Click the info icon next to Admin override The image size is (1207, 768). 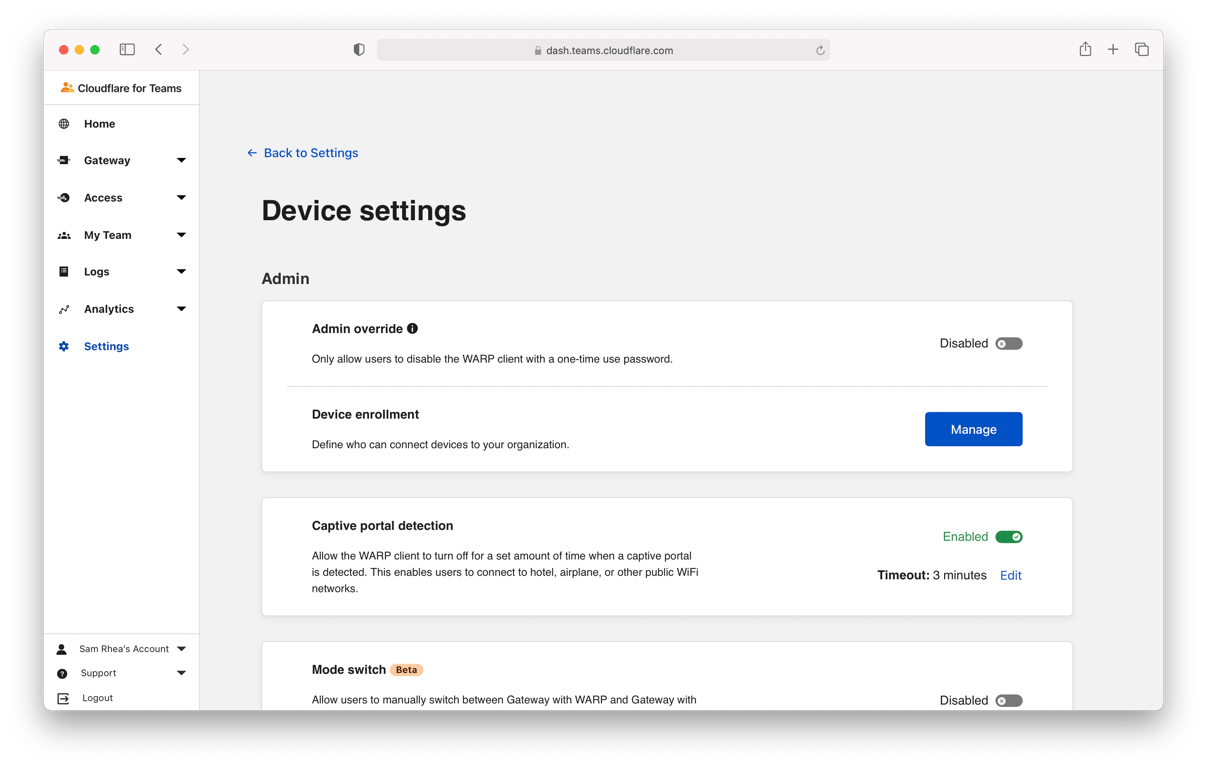point(413,328)
